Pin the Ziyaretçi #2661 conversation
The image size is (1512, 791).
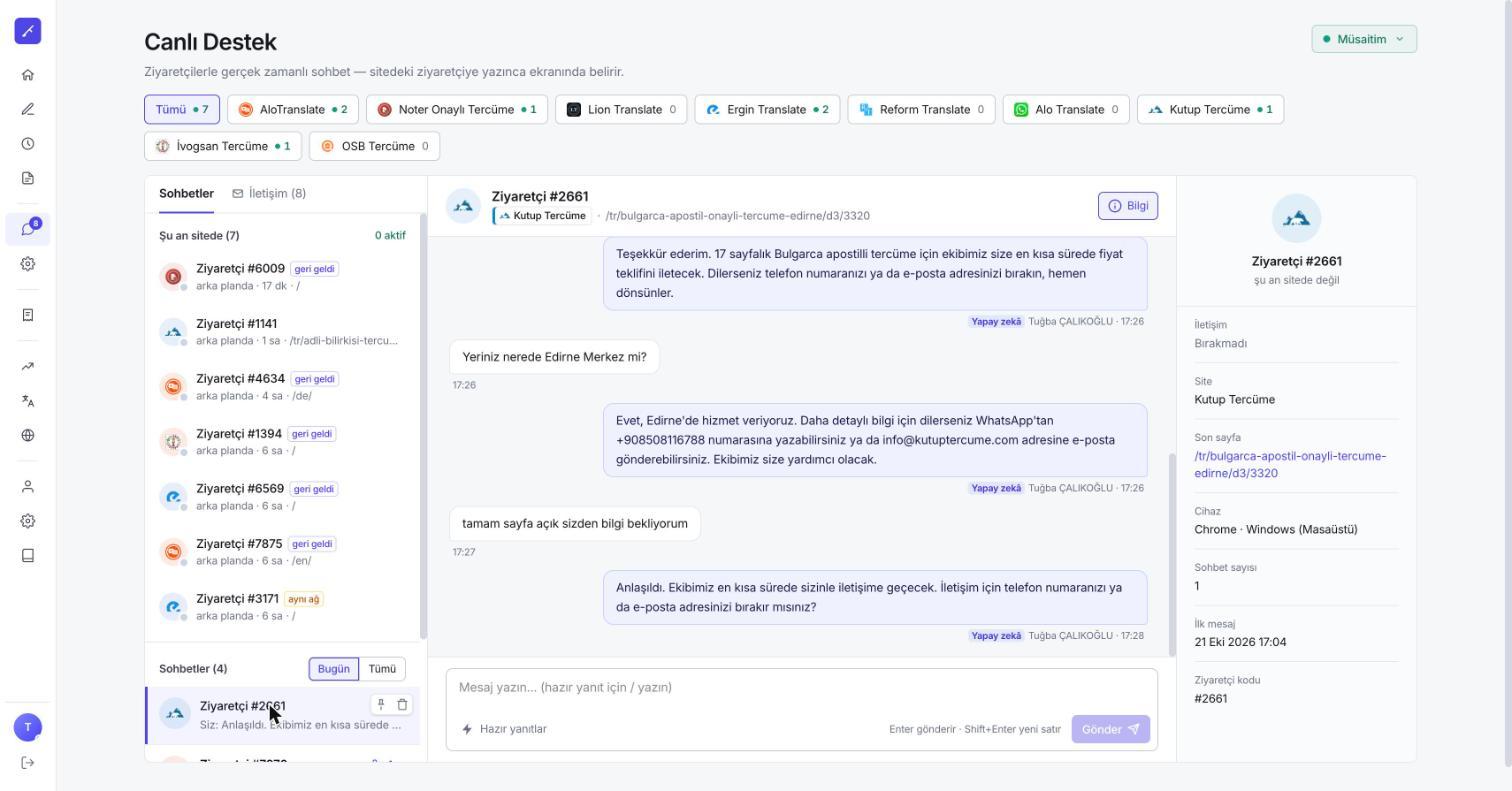tap(380, 705)
